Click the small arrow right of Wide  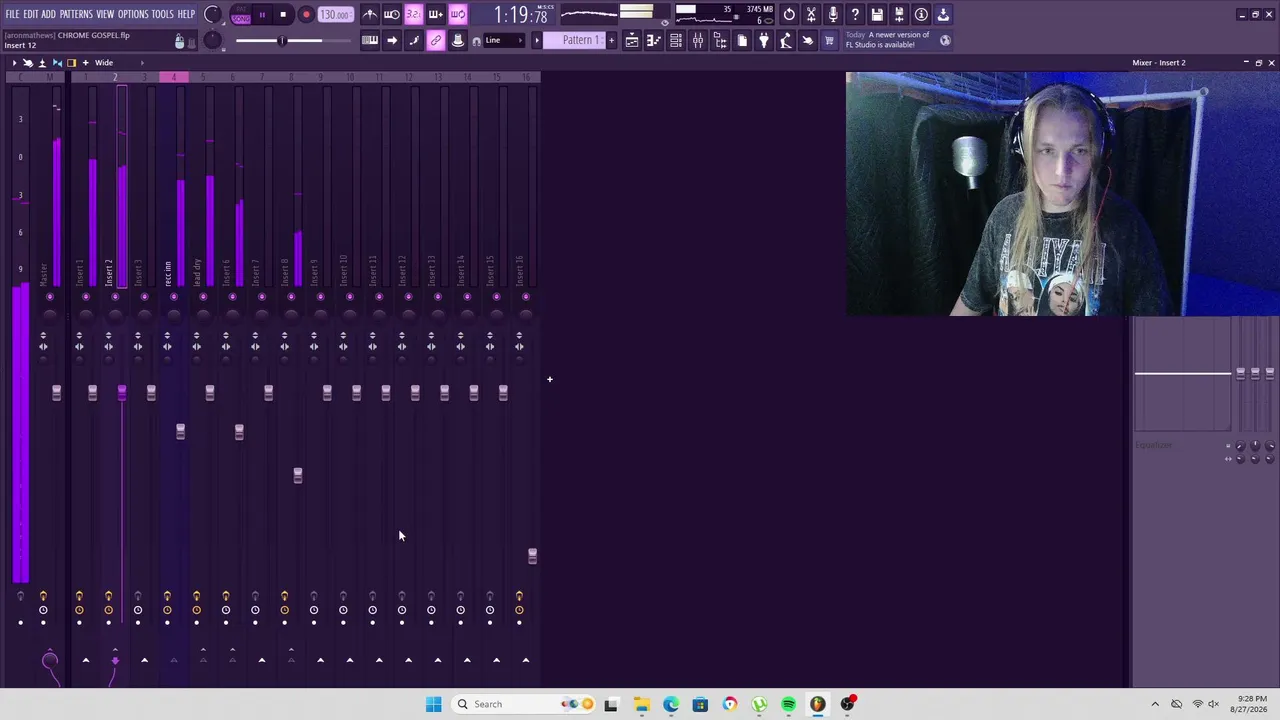click(x=141, y=63)
